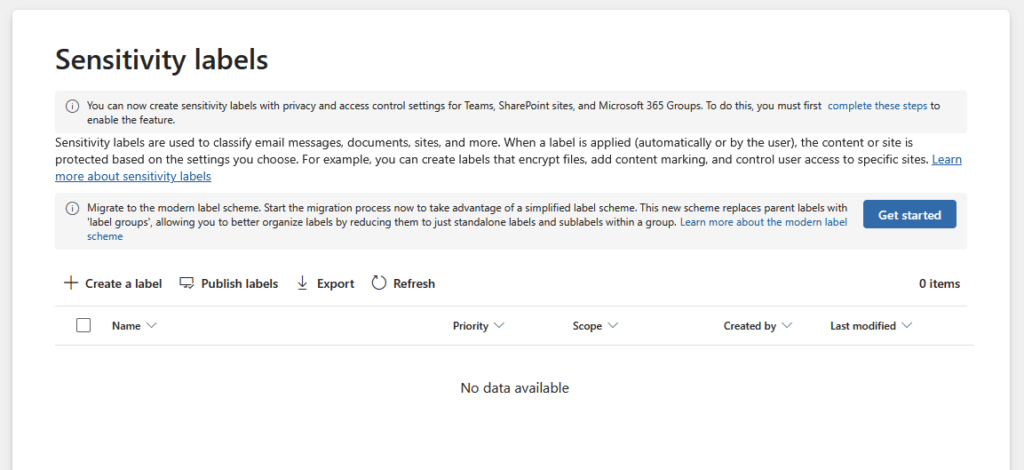Click the info icon in the migration banner
The height and width of the screenshot is (470, 1024).
coord(72,208)
